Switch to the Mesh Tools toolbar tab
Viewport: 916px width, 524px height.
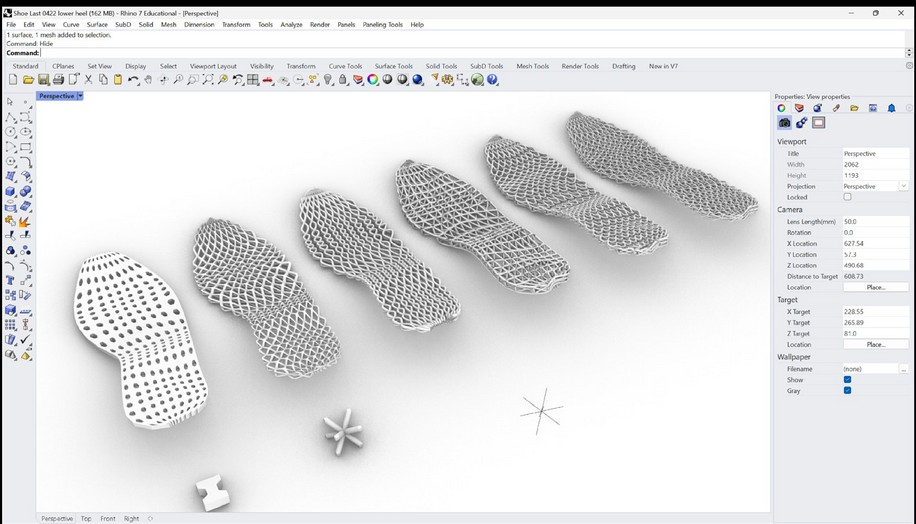click(532, 66)
